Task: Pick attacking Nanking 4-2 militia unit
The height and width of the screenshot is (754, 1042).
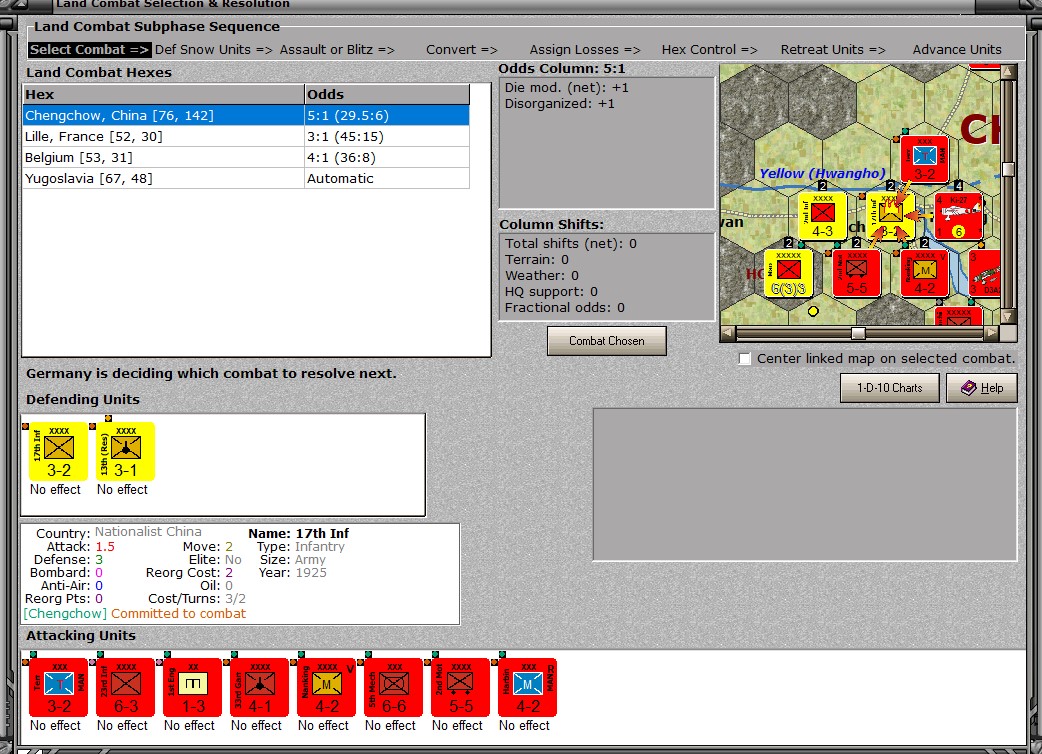Action: 327,687
